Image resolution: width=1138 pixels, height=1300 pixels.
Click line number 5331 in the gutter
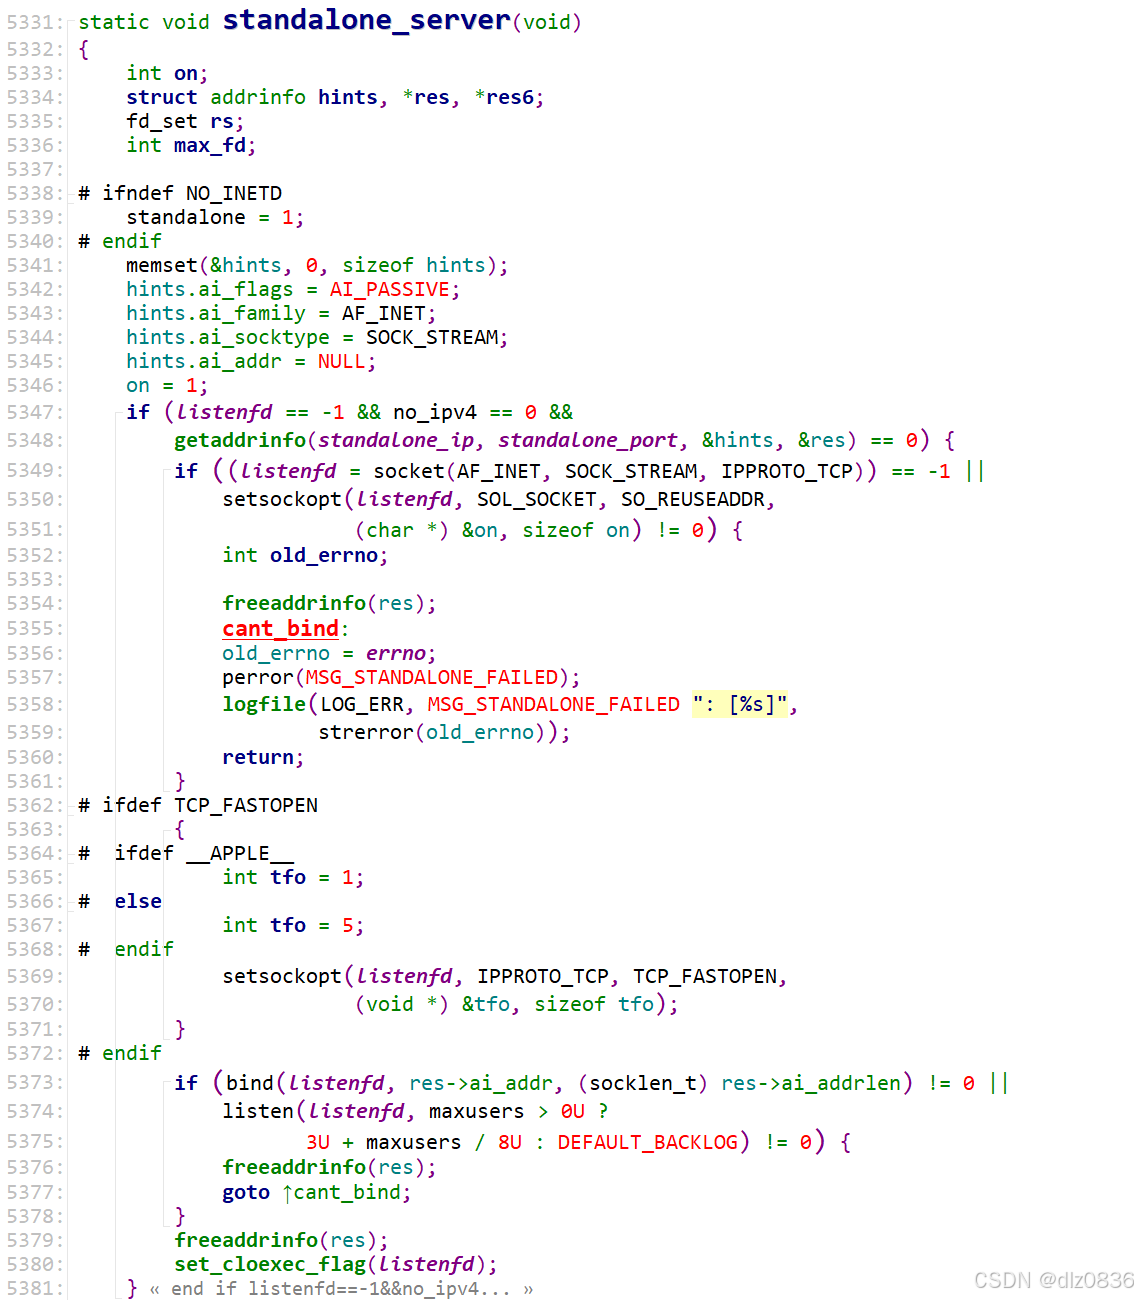coord(33,21)
